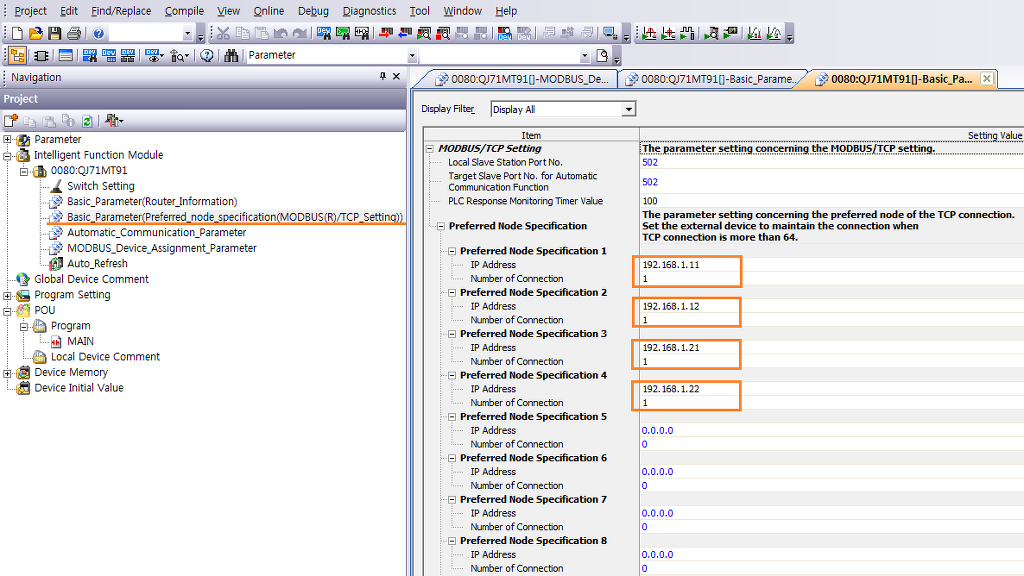
Task: Open the Display Filter dropdown
Action: [x=629, y=109]
